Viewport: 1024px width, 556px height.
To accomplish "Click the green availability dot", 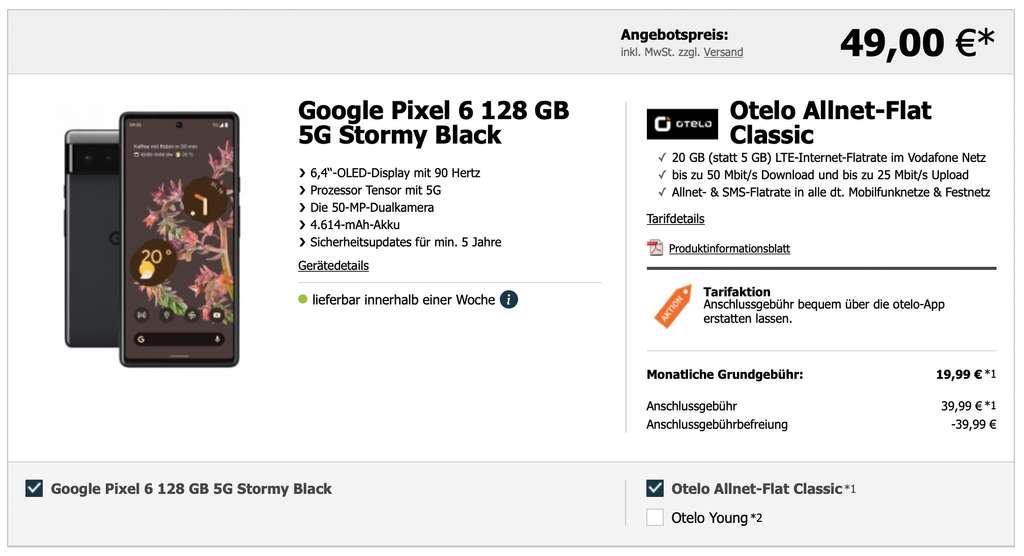I will click(x=303, y=299).
